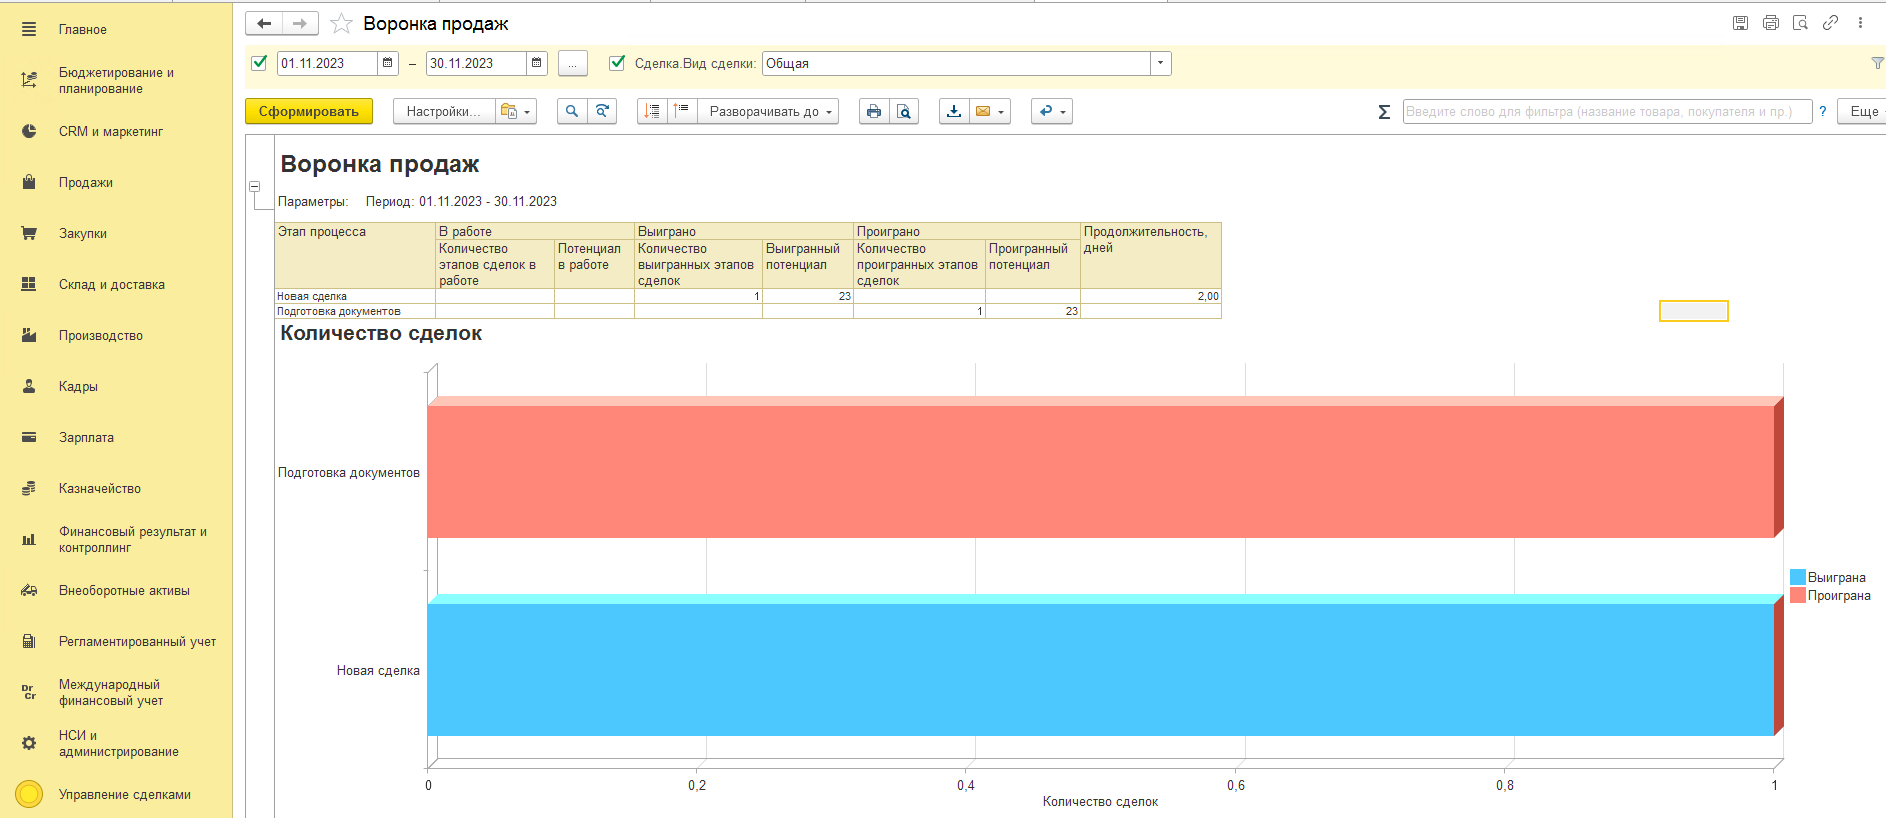This screenshot has height=818, width=1886.
Task: Open CRM и маркетинг section
Action: point(110,131)
